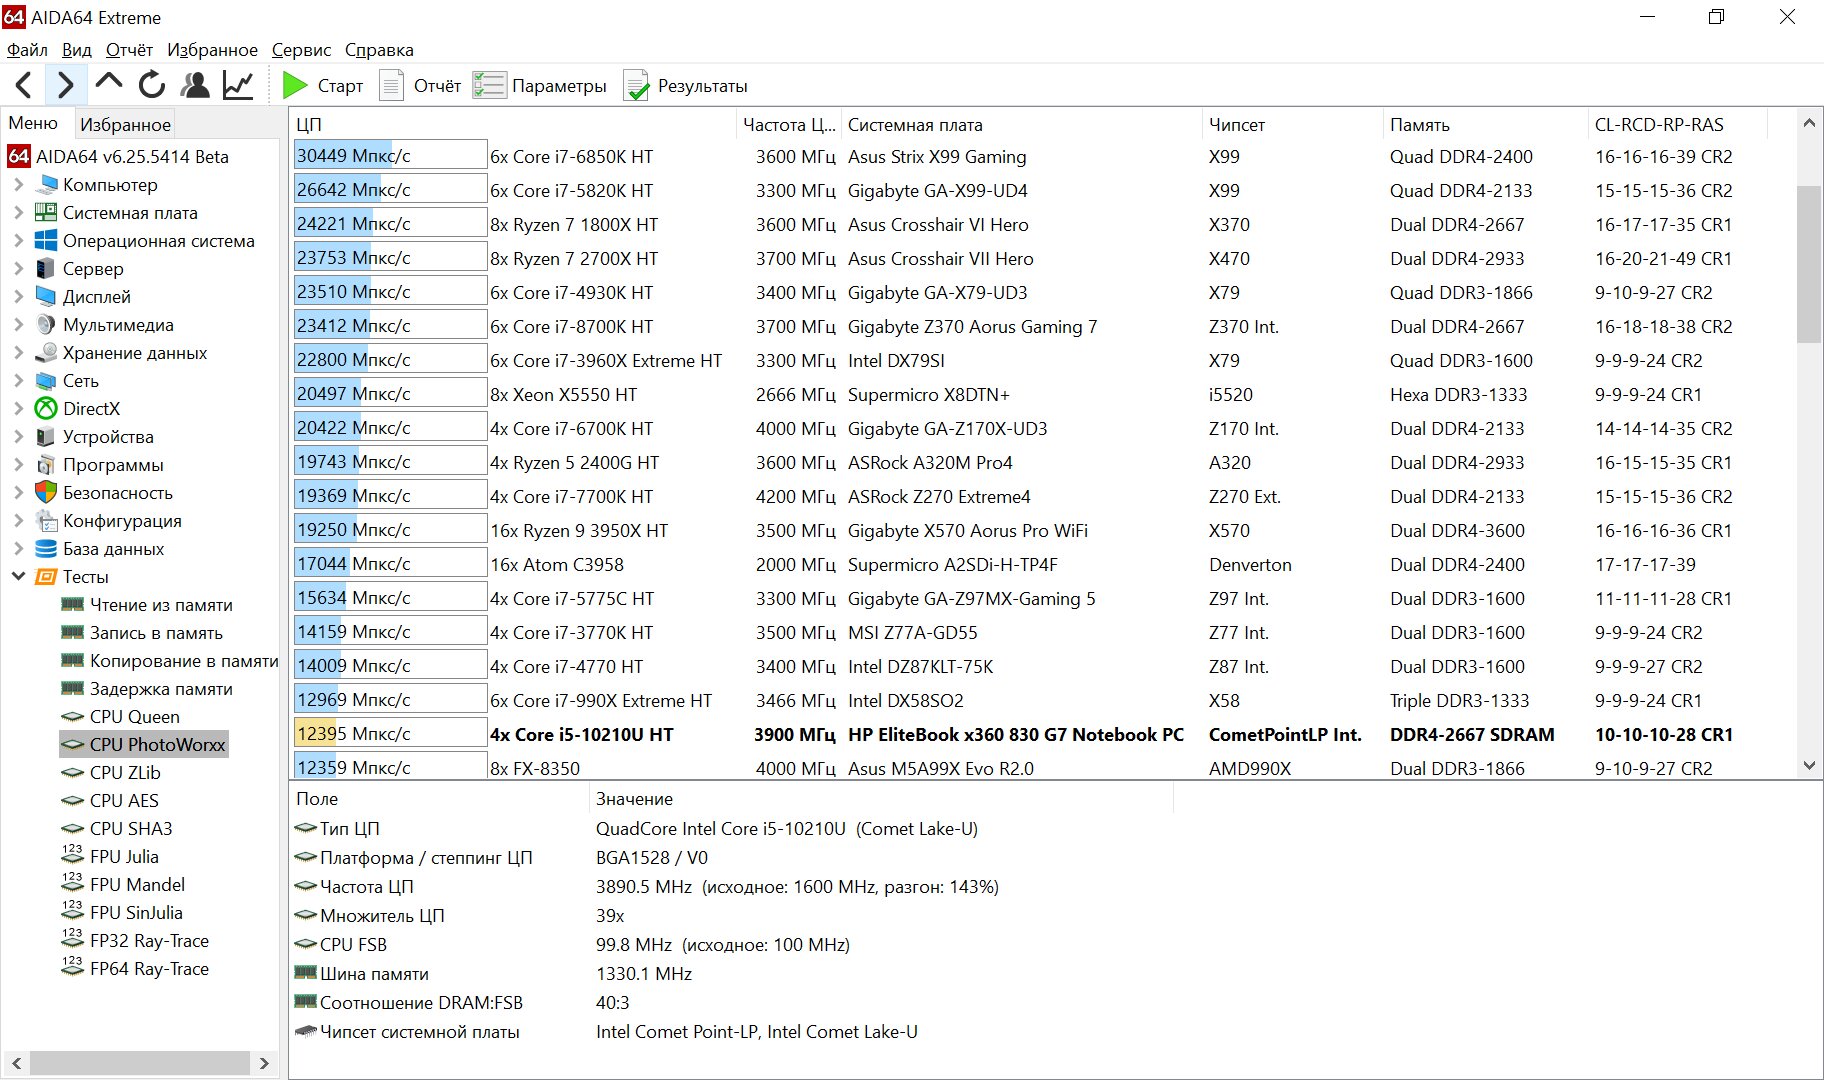
Task: Expand the Сервер tree node
Action: coord(18,269)
